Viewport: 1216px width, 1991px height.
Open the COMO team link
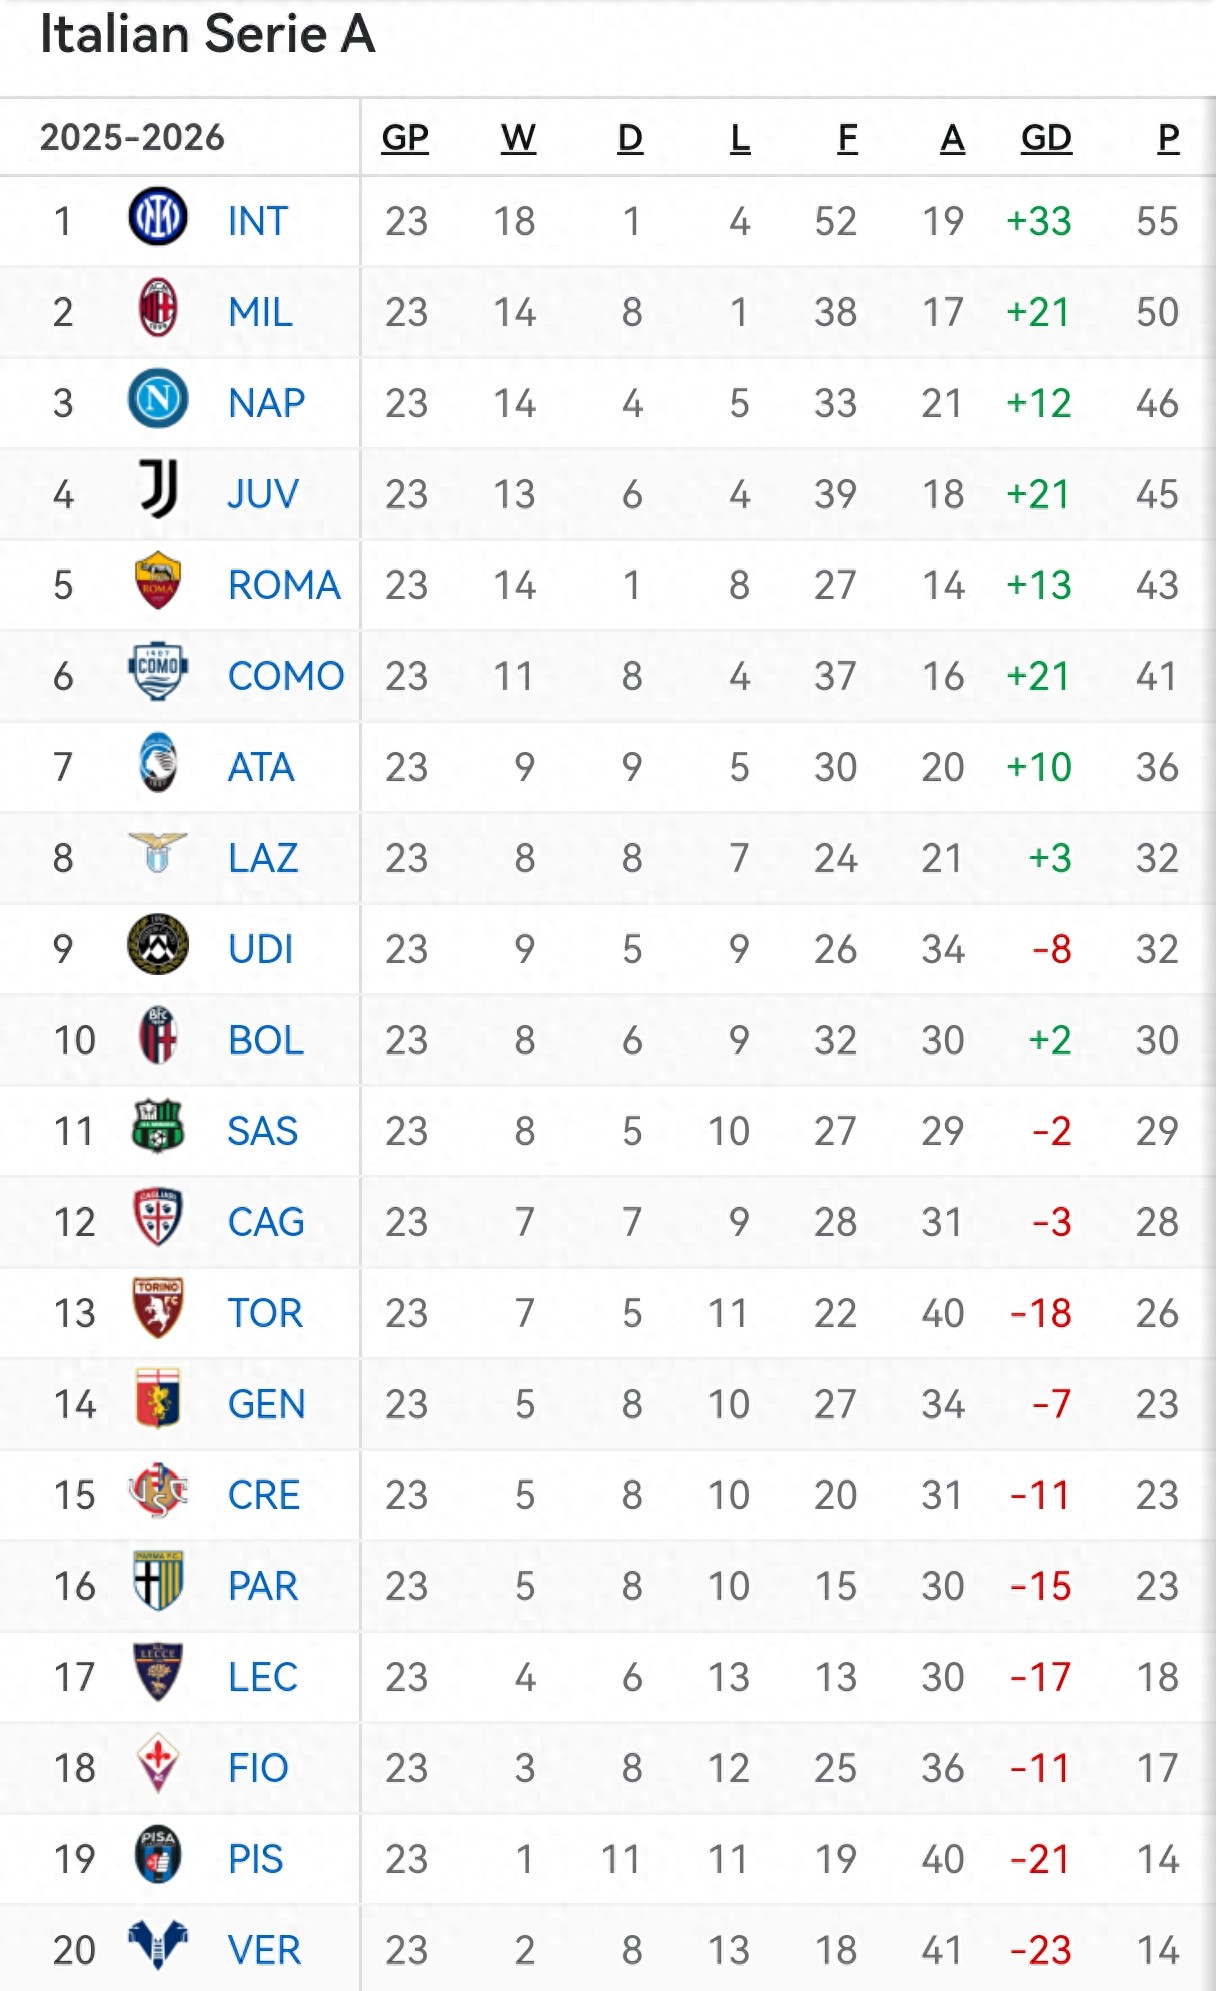pos(286,676)
